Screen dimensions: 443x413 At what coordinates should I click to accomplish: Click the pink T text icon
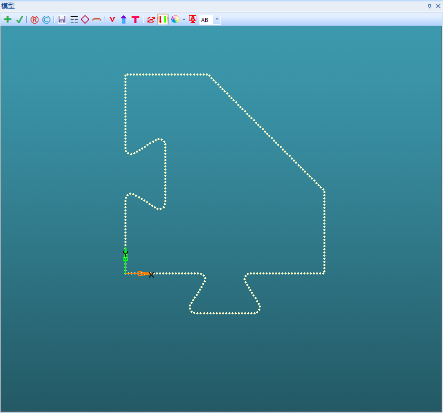pos(135,19)
